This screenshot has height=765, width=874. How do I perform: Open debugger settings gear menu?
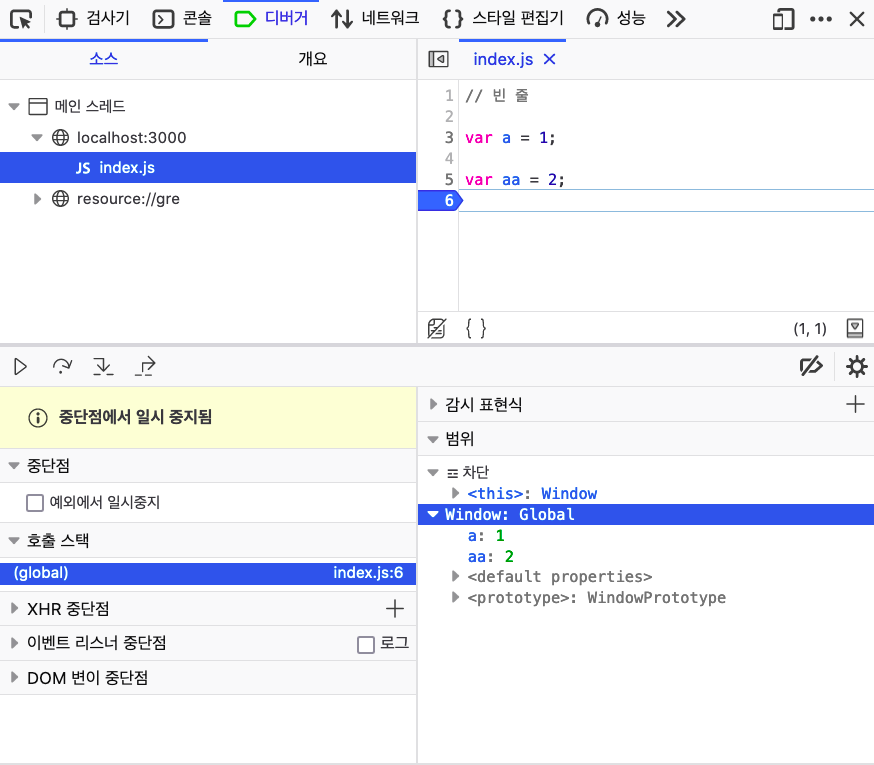pos(857,366)
